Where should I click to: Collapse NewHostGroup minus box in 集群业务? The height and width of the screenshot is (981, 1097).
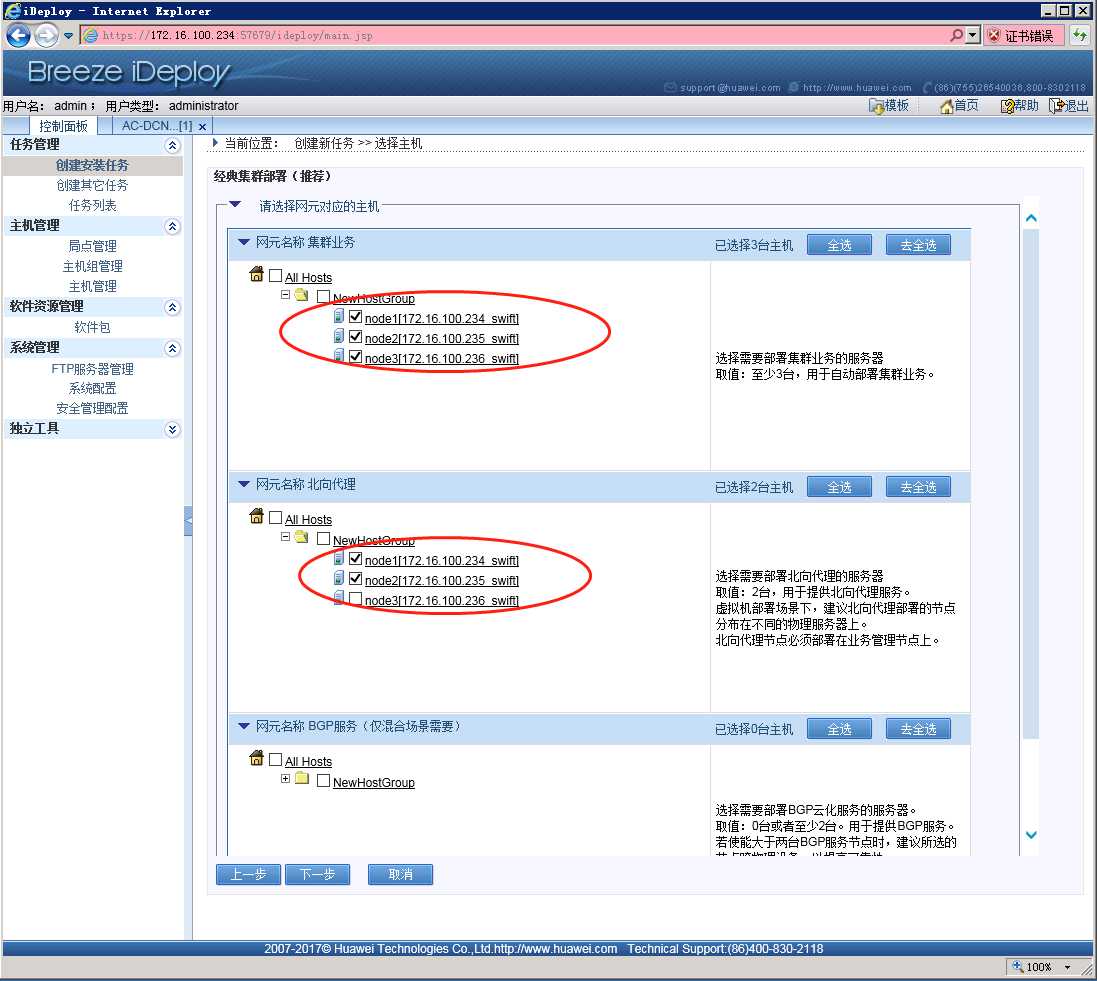[285, 295]
